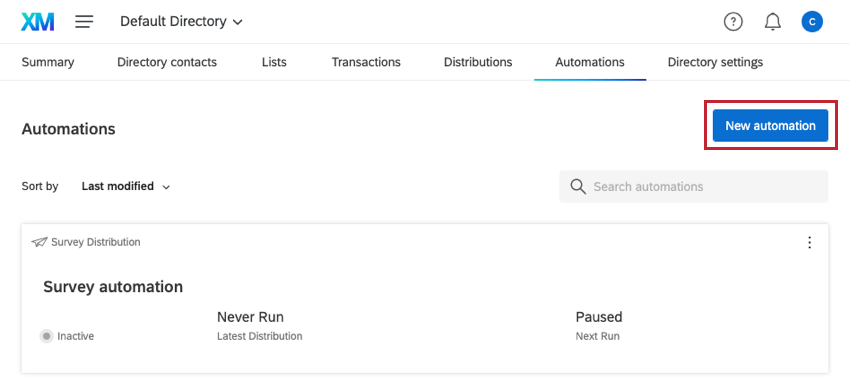The image size is (850, 384).
Task: Open the Directory settings tab
Action: coord(715,62)
